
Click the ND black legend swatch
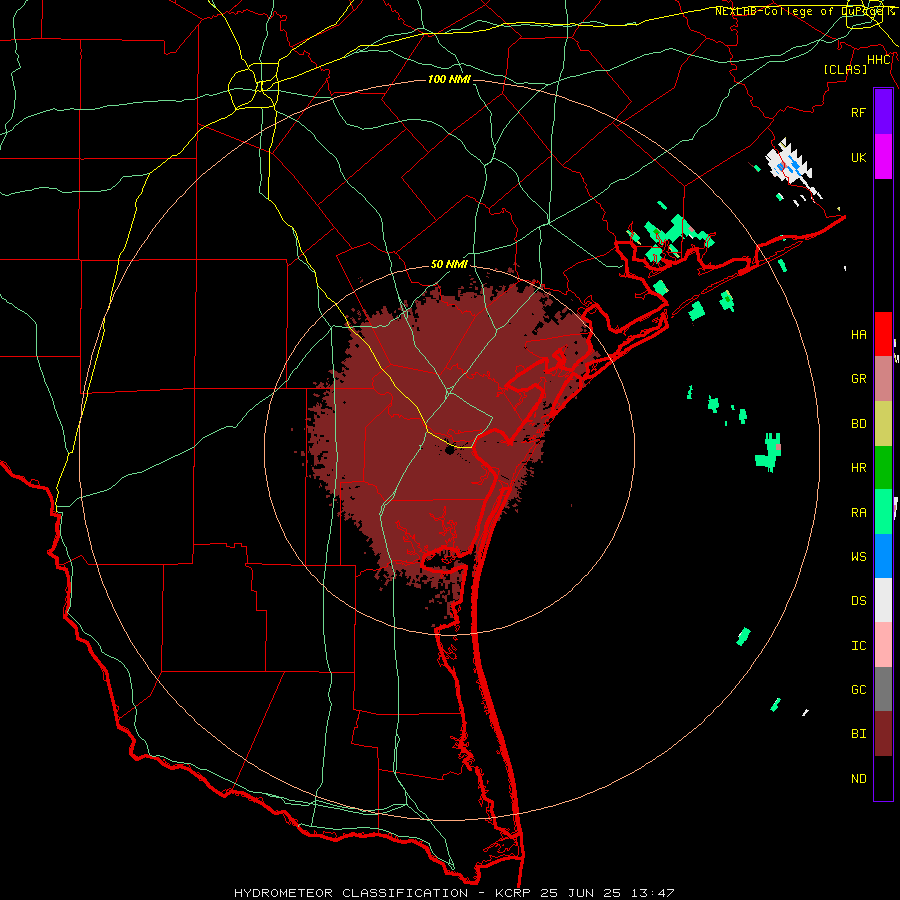click(883, 778)
